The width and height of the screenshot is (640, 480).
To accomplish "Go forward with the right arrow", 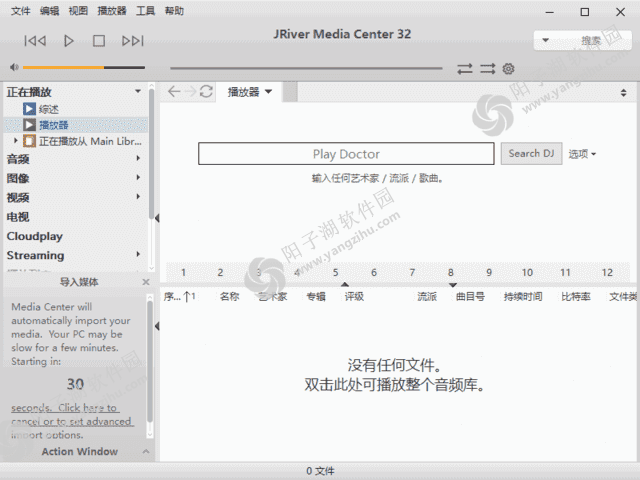I will [x=190, y=91].
